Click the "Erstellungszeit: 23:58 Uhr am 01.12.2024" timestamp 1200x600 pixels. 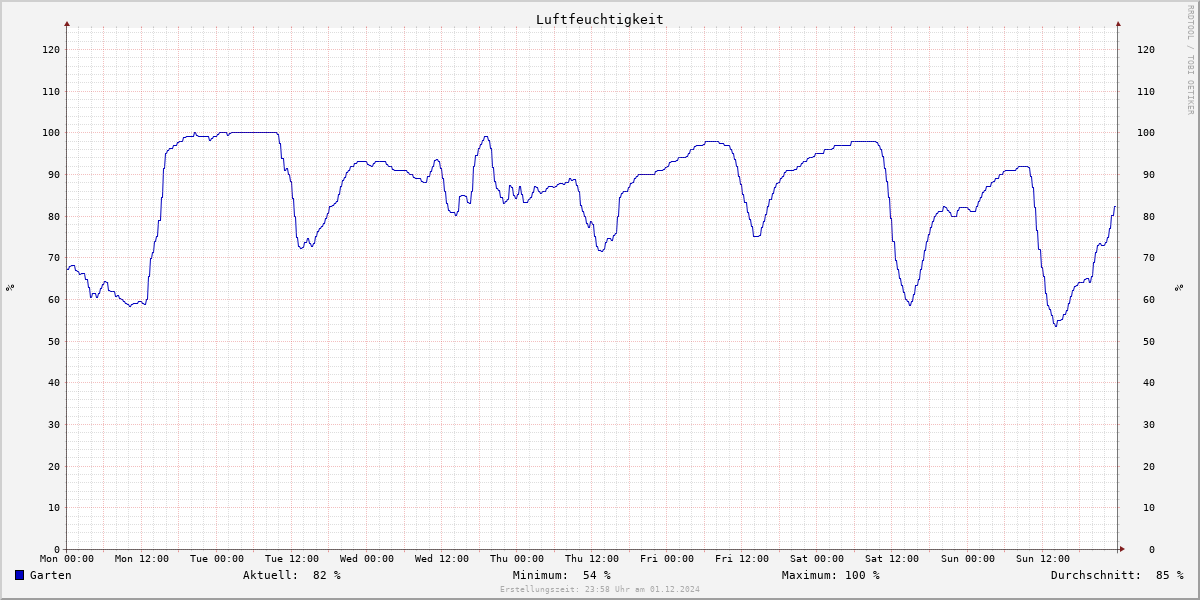600,590
